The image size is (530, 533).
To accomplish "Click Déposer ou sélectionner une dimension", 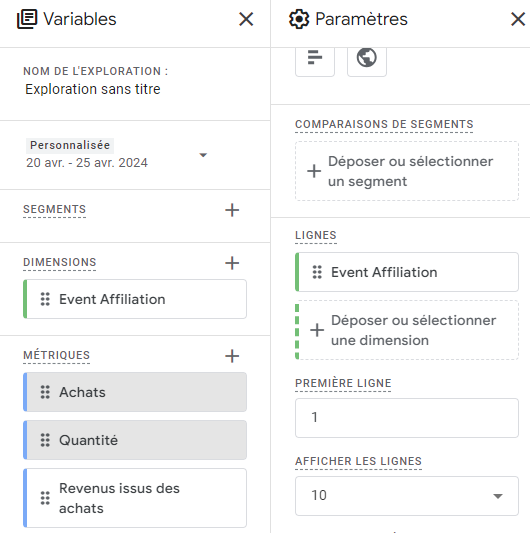I will click(x=407, y=330).
